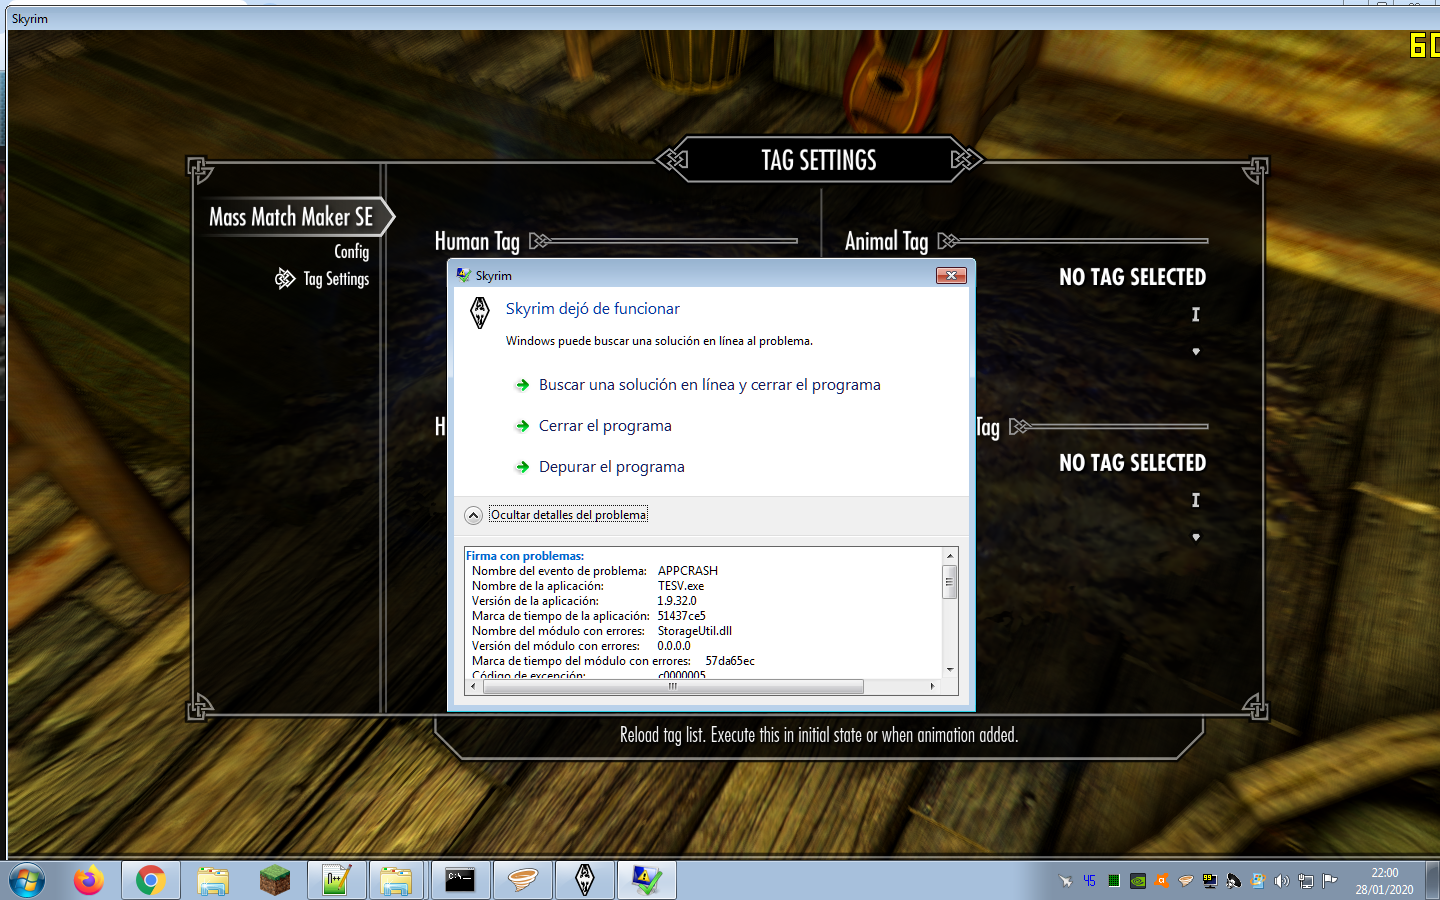This screenshot has width=1440, height=900.
Task: Open the Windows flag orbit tray icon
Action: [1257, 881]
